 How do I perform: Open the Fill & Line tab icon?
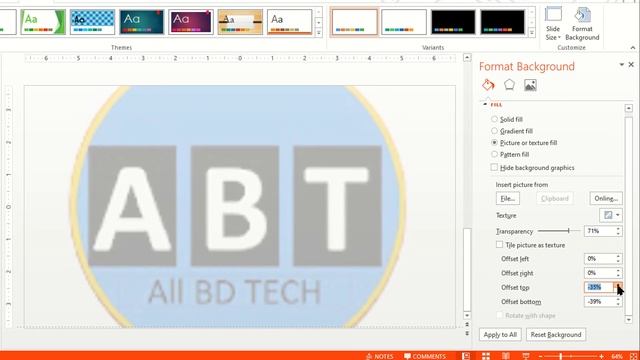[488, 85]
